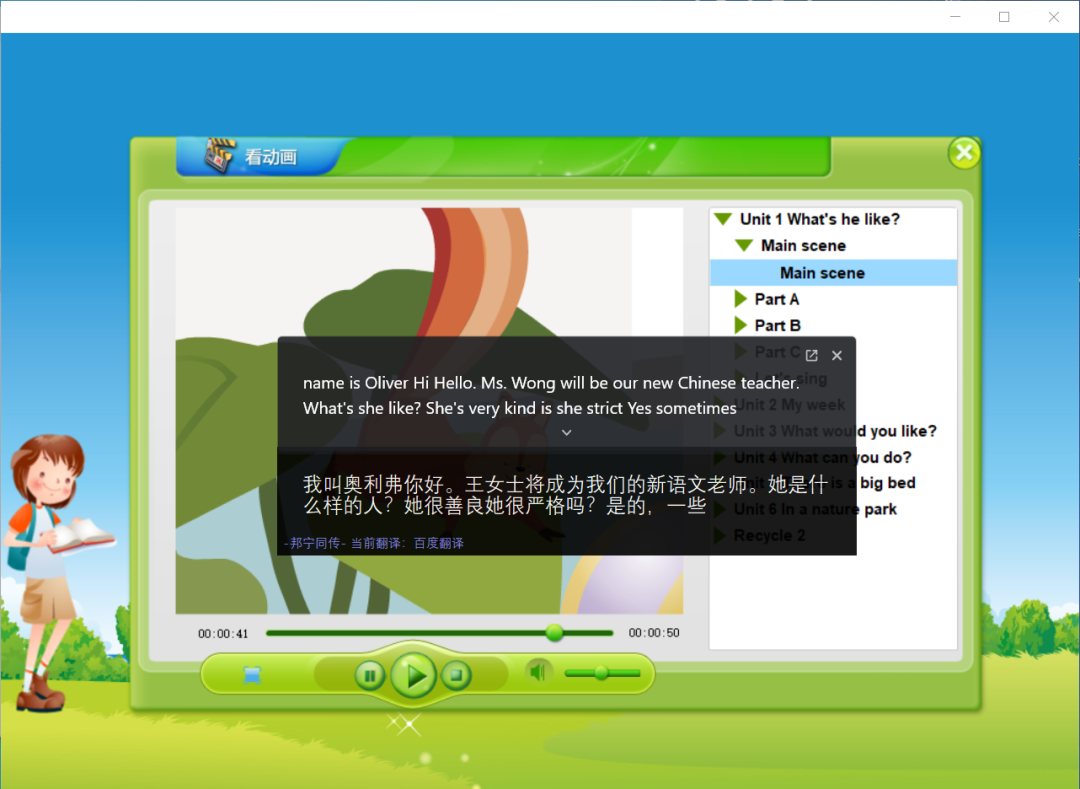
Task: Expand the subtitle overlay chevron
Action: pyautogui.click(x=566, y=432)
